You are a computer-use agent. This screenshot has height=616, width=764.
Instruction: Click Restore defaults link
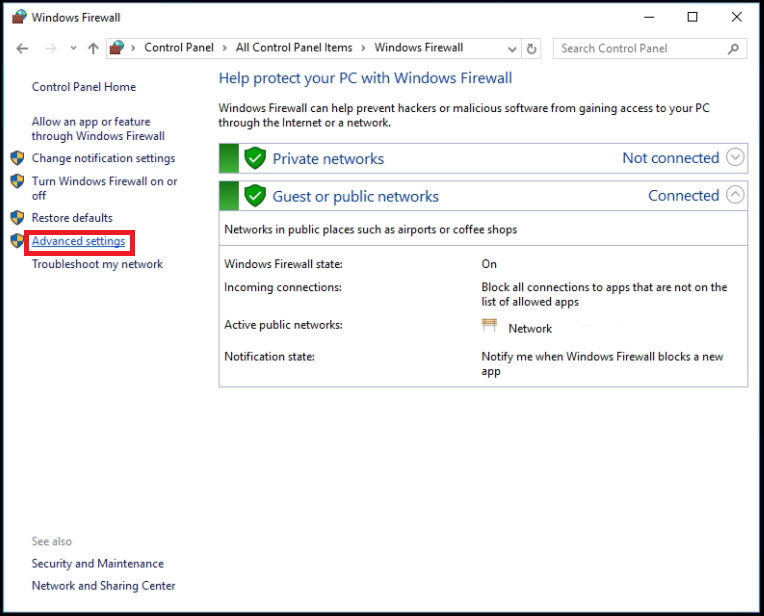(72, 217)
